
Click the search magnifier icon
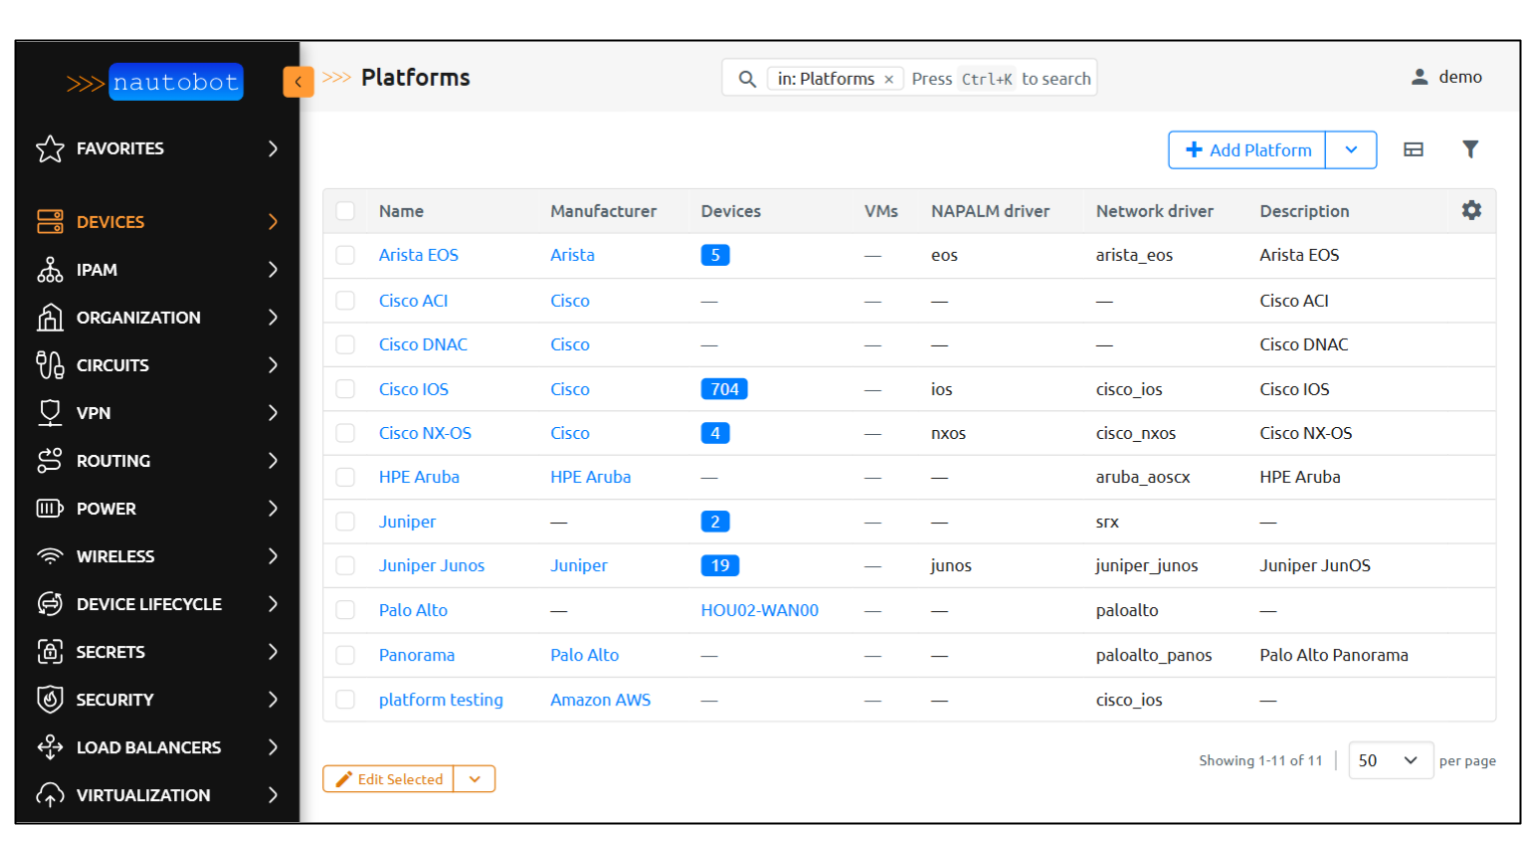pyautogui.click(x=746, y=78)
